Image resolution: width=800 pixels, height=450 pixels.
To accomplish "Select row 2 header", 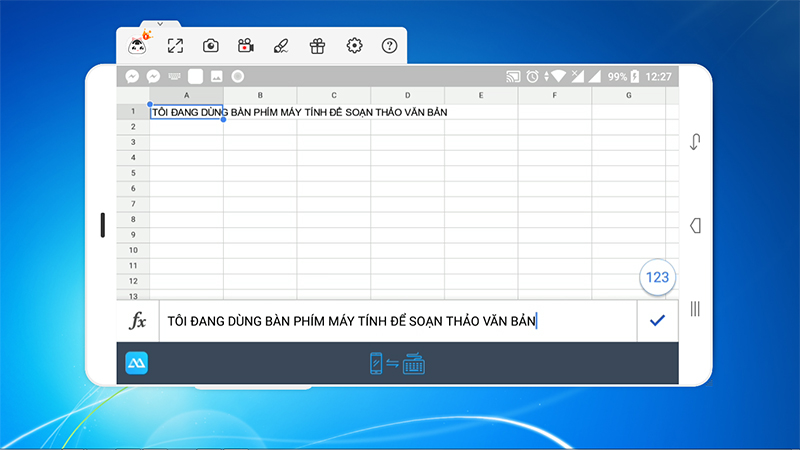I will [x=133, y=127].
